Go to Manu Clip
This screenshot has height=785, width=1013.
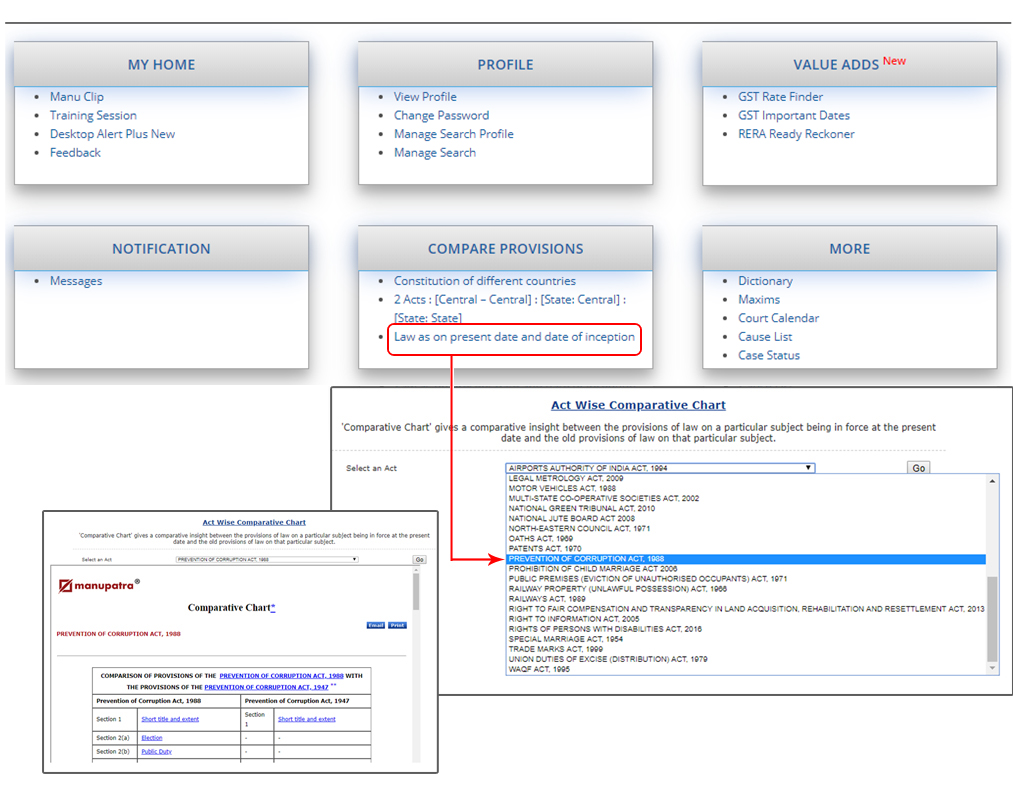click(77, 97)
